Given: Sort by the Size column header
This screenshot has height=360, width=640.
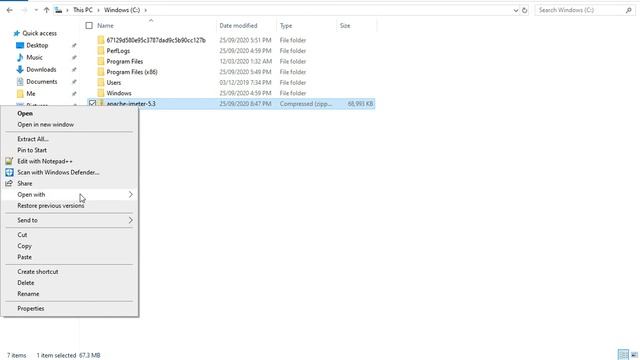Looking at the screenshot, I should click(x=345, y=26).
